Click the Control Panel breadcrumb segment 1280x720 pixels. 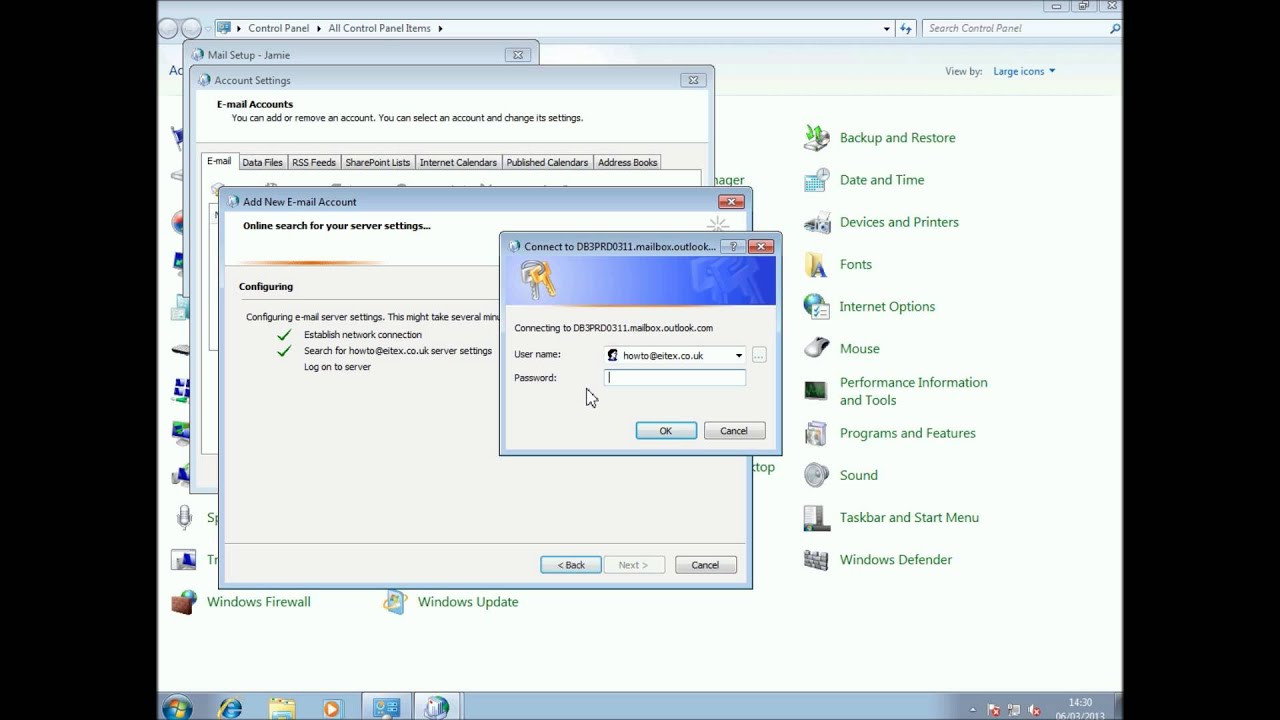279,28
